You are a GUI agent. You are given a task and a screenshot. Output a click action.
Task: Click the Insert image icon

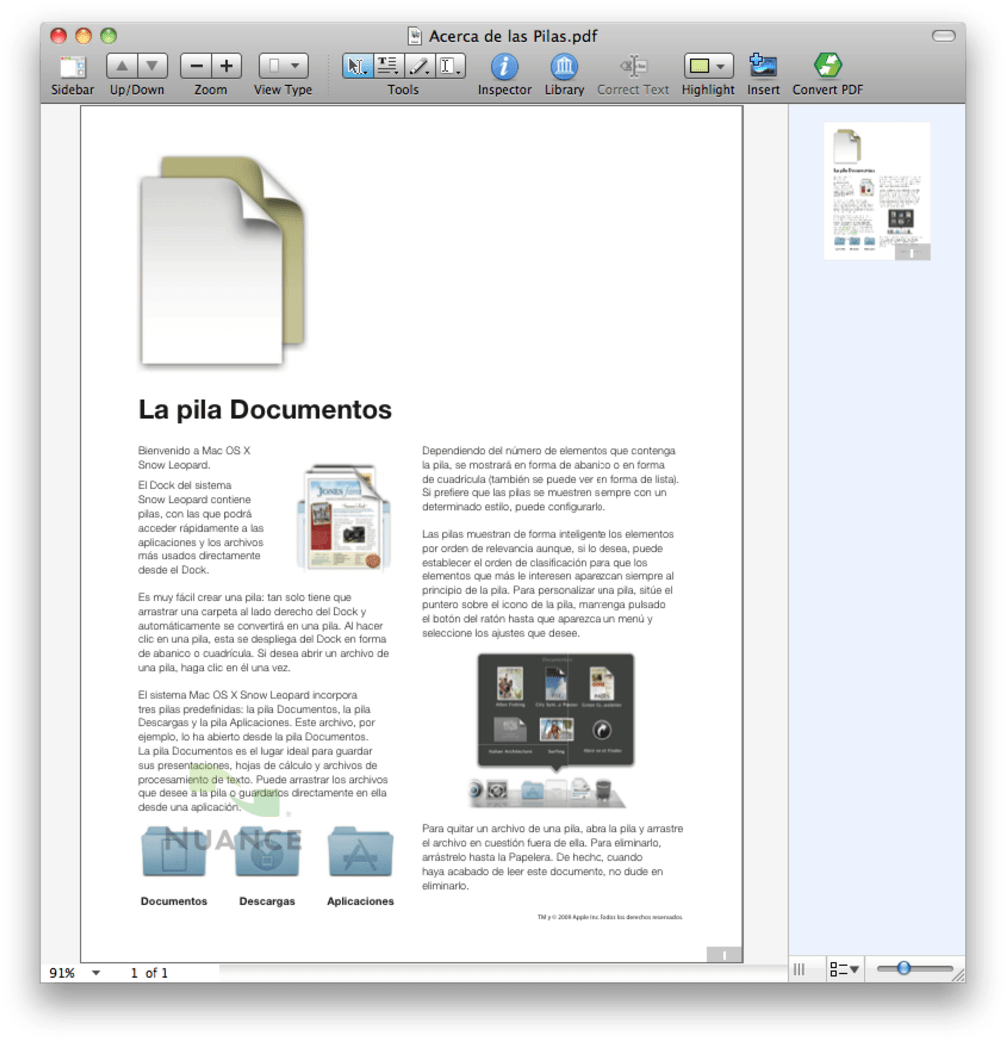(762, 65)
